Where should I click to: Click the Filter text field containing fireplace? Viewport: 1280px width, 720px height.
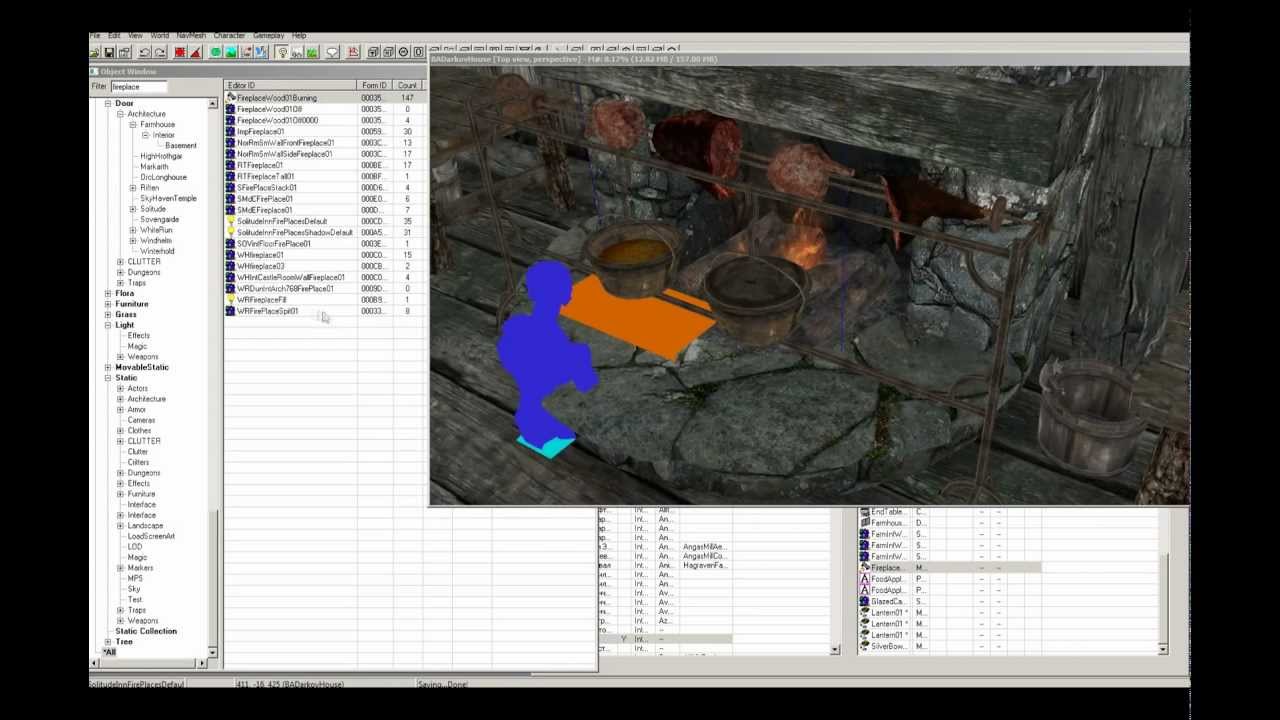click(x=139, y=87)
